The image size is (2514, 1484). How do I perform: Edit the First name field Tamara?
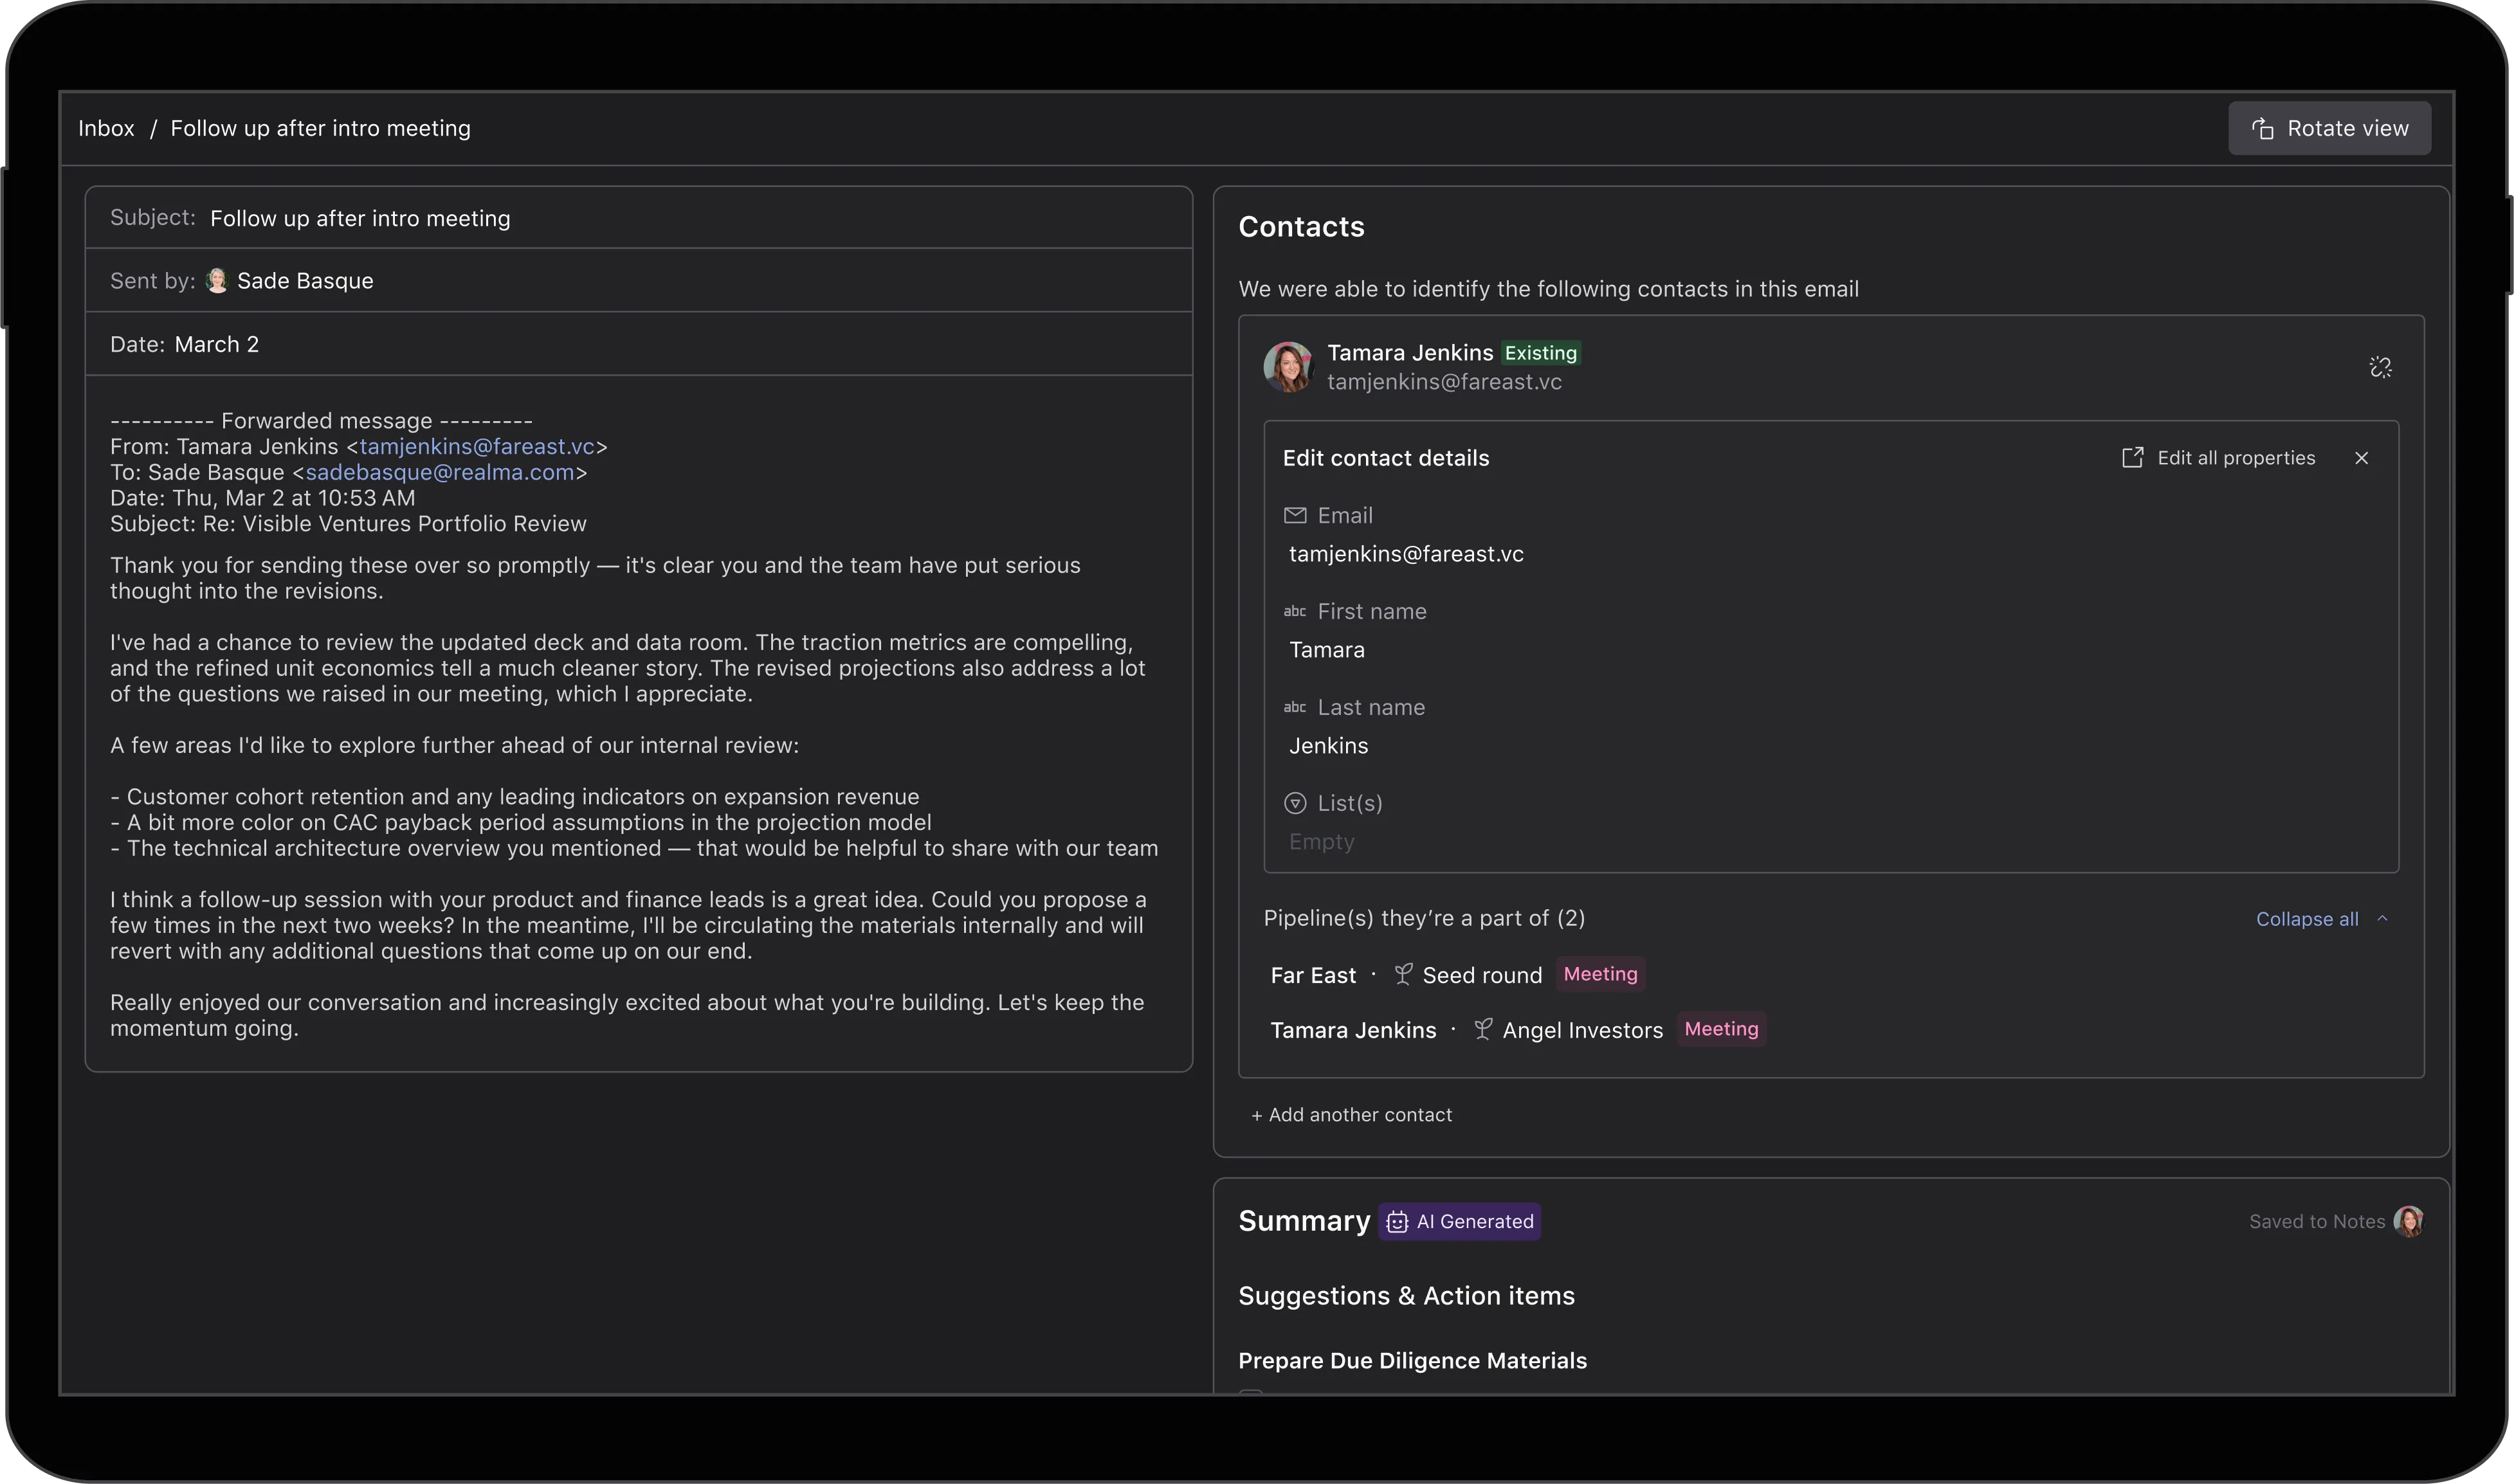(1327, 650)
